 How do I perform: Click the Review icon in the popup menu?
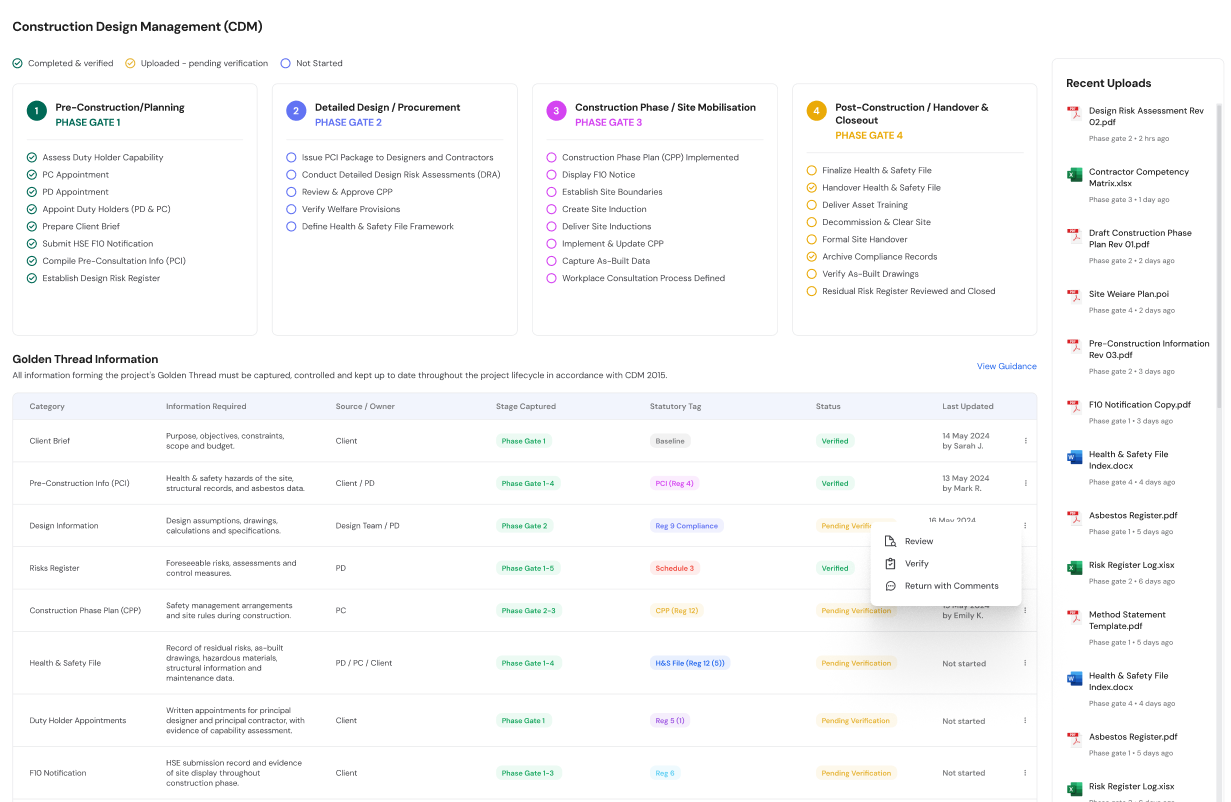click(x=890, y=541)
